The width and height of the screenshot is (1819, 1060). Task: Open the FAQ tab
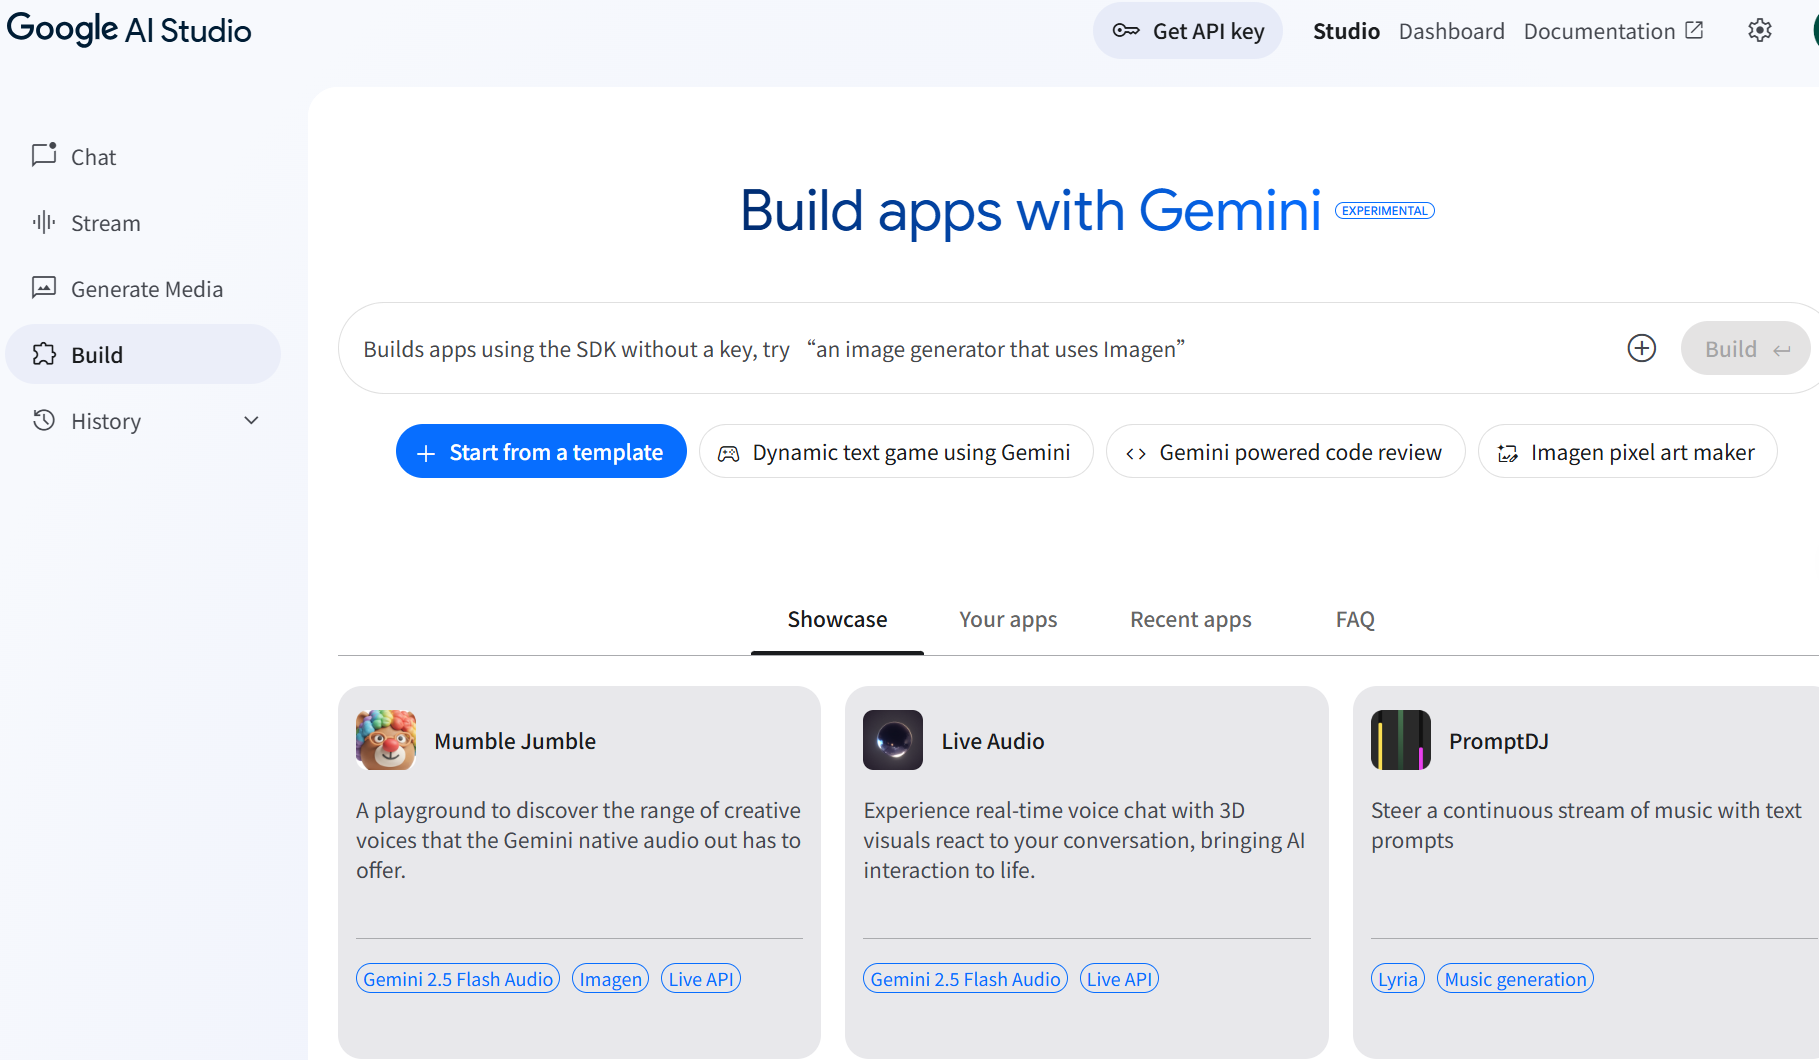pos(1355,620)
